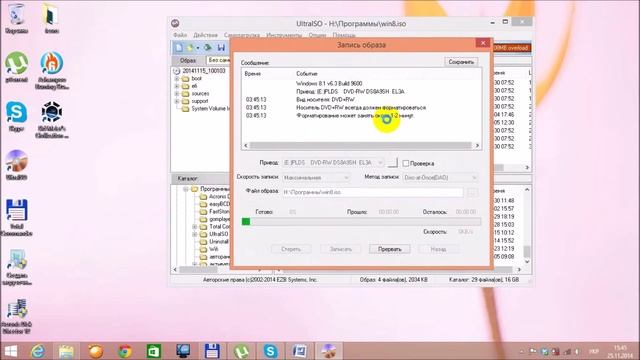Click the system tray clock showing 25.11.2014
The width and height of the screenshot is (640, 360).
620,351
